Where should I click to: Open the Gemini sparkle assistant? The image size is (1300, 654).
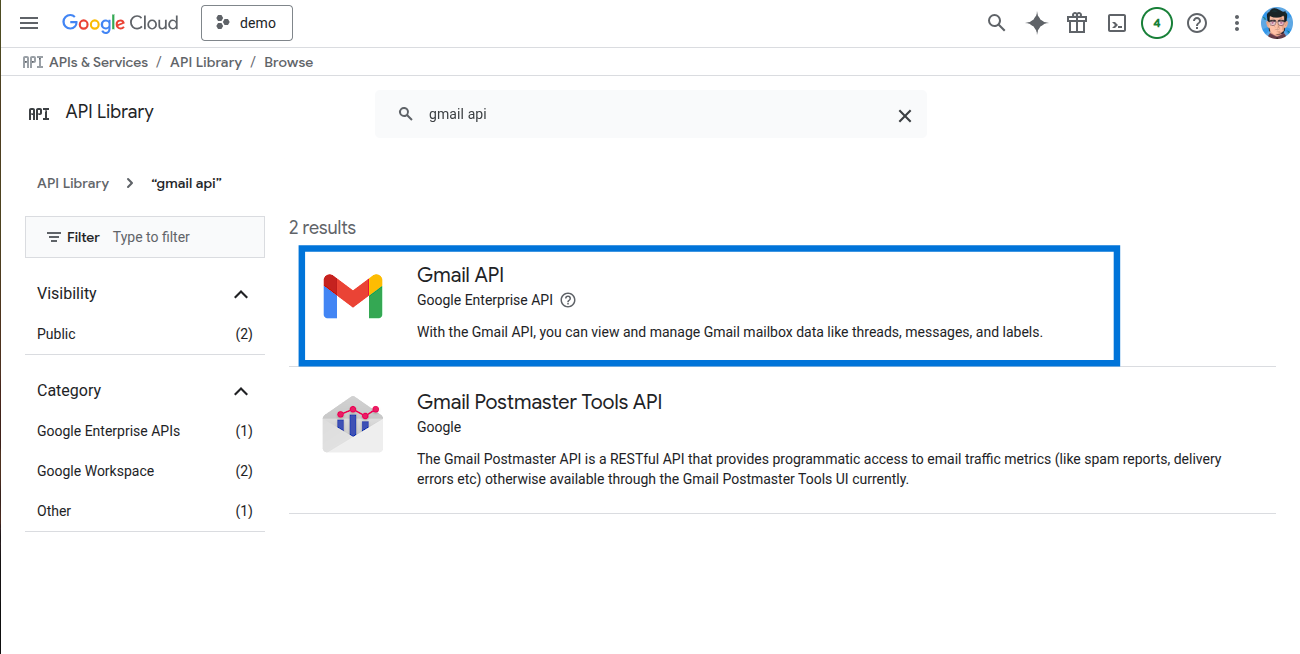tap(1037, 23)
